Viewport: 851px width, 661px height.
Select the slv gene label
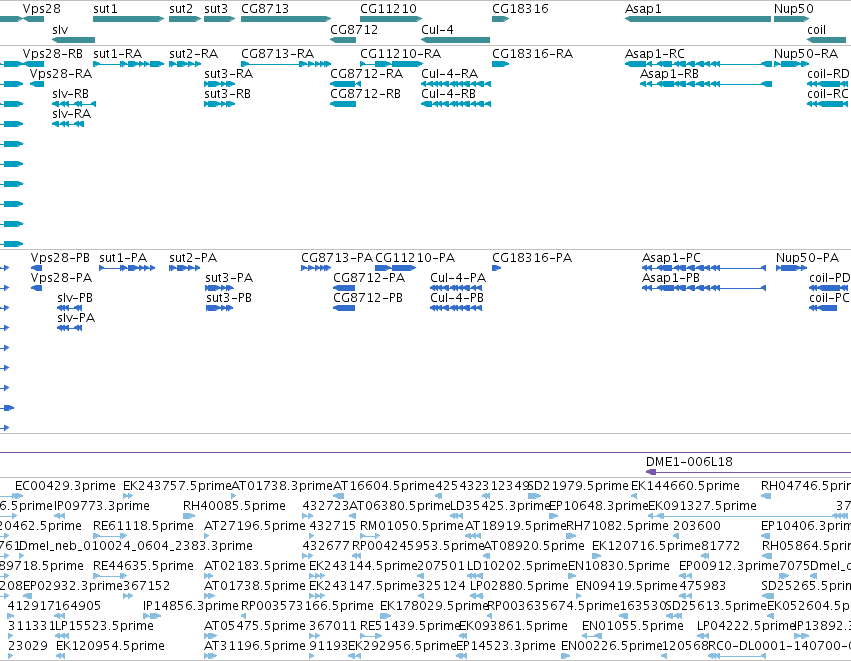coord(60,30)
